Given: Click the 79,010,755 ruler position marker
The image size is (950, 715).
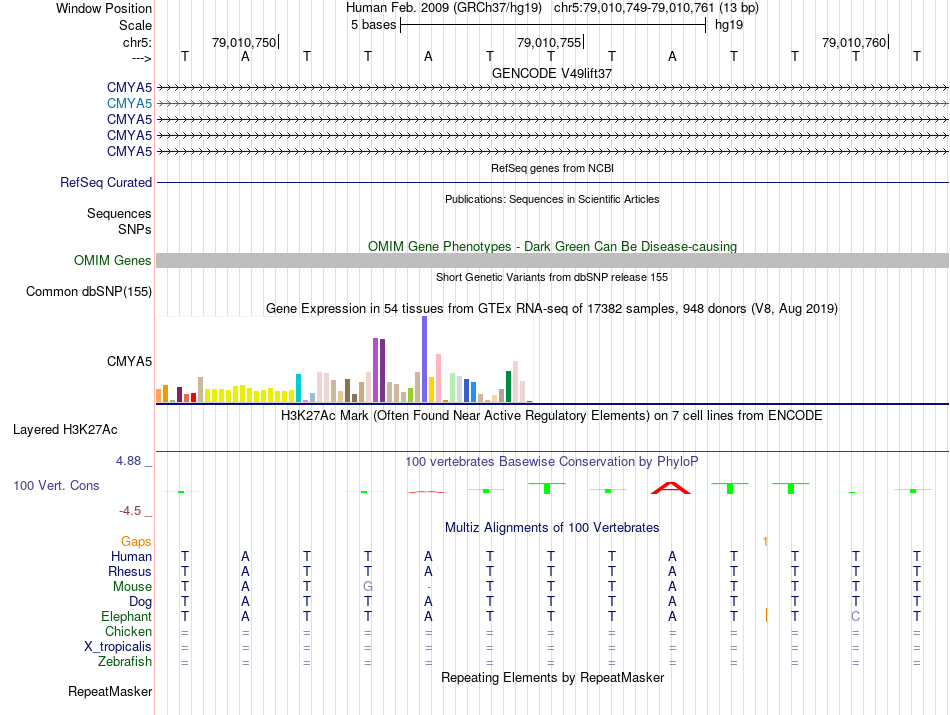Looking at the screenshot, I should click(549, 42).
